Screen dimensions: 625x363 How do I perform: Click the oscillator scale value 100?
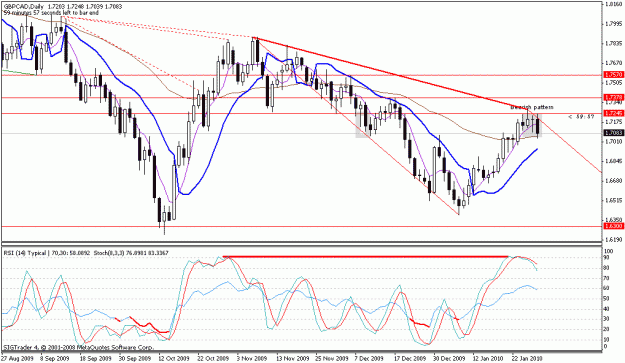click(x=609, y=251)
